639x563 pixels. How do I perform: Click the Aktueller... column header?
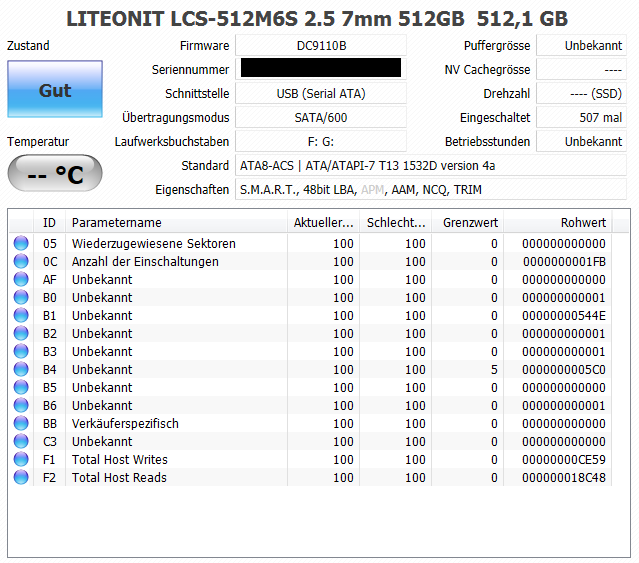[324, 222]
